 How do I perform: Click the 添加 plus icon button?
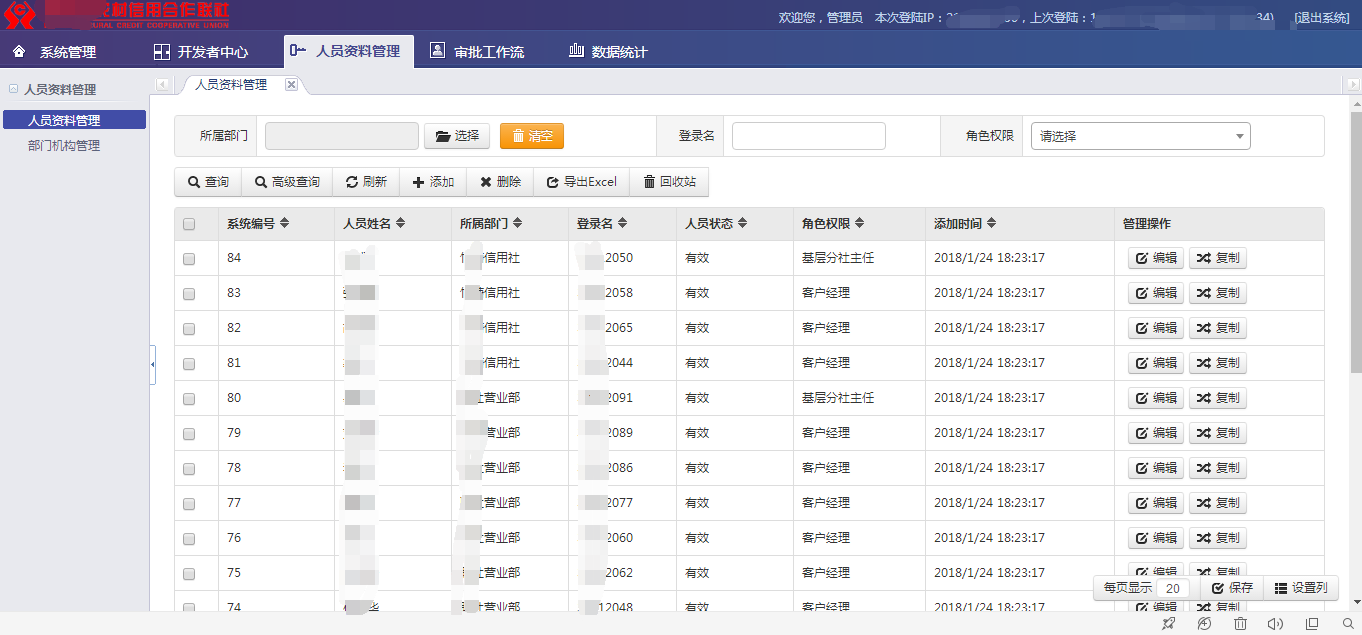pos(433,182)
